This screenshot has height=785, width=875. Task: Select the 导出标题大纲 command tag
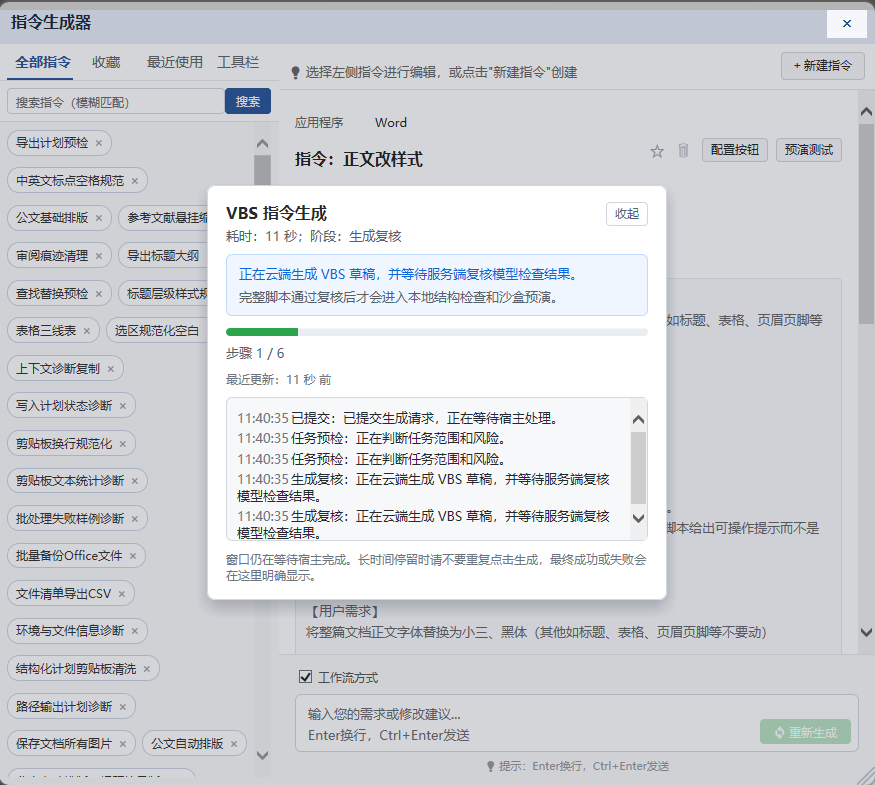pos(163,256)
